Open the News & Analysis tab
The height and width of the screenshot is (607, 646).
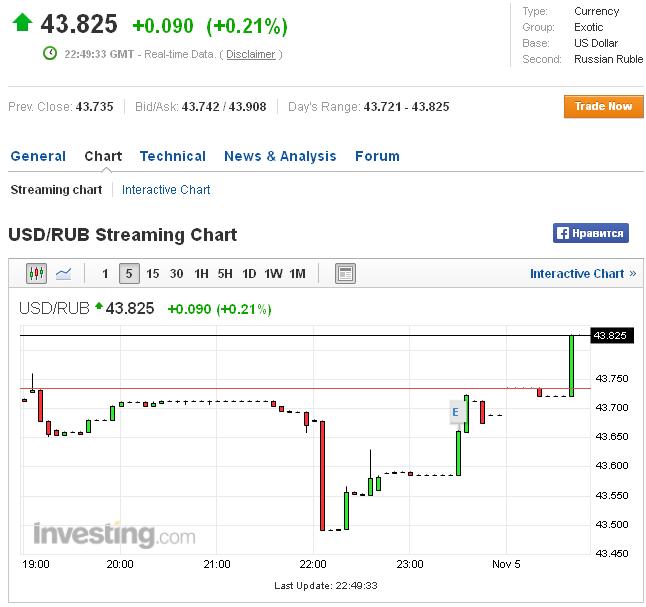click(x=280, y=156)
